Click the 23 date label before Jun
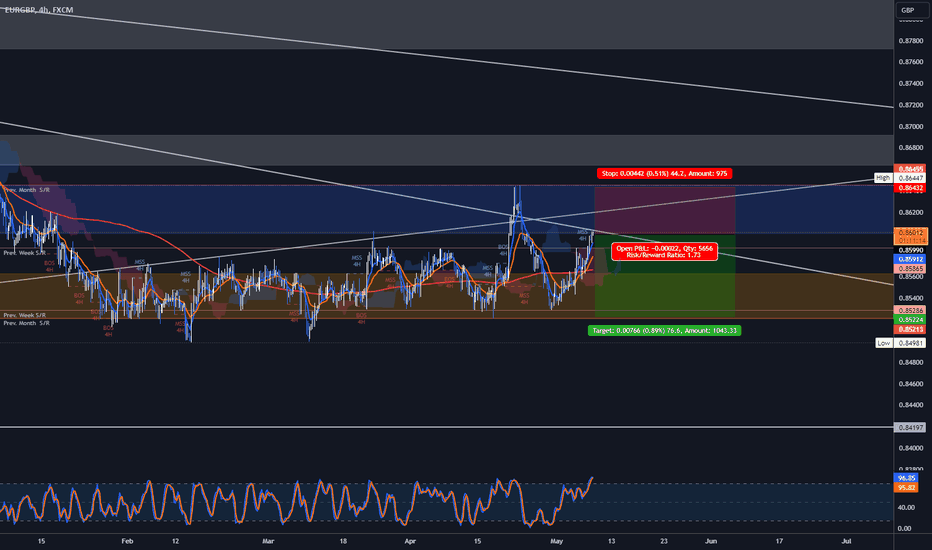 click(663, 541)
